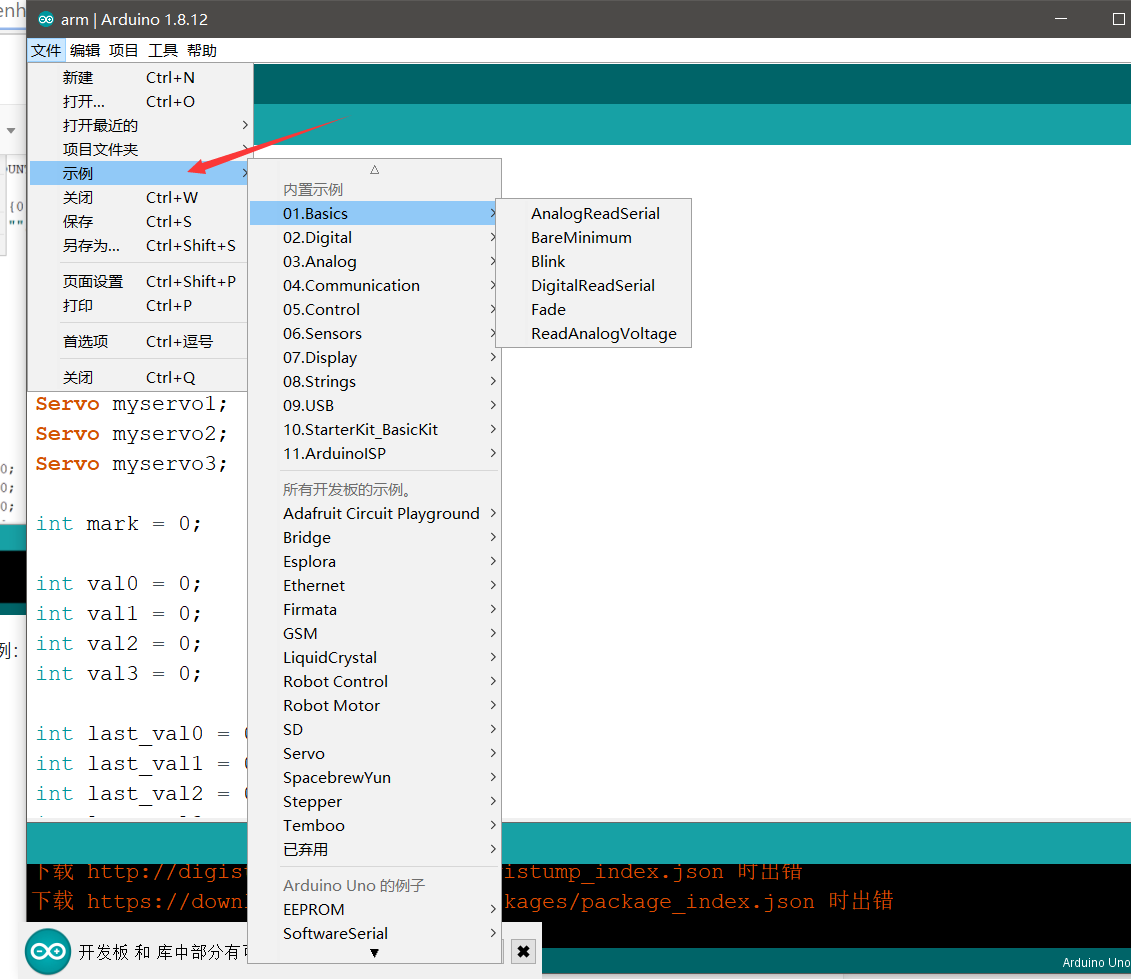The width and height of the screenshot is (1131, 979).
Task: Open the Fade example
Action: pos(595,309)
